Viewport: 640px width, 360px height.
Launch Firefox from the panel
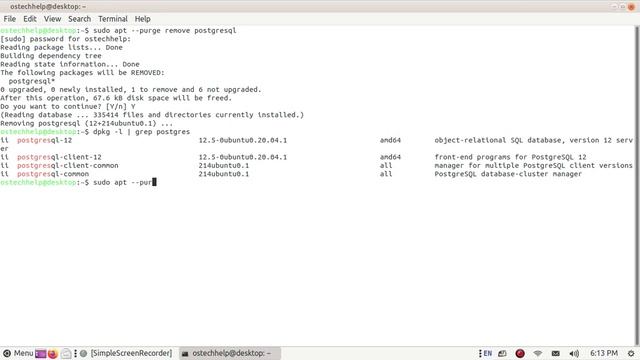click(x=53, y=353)
